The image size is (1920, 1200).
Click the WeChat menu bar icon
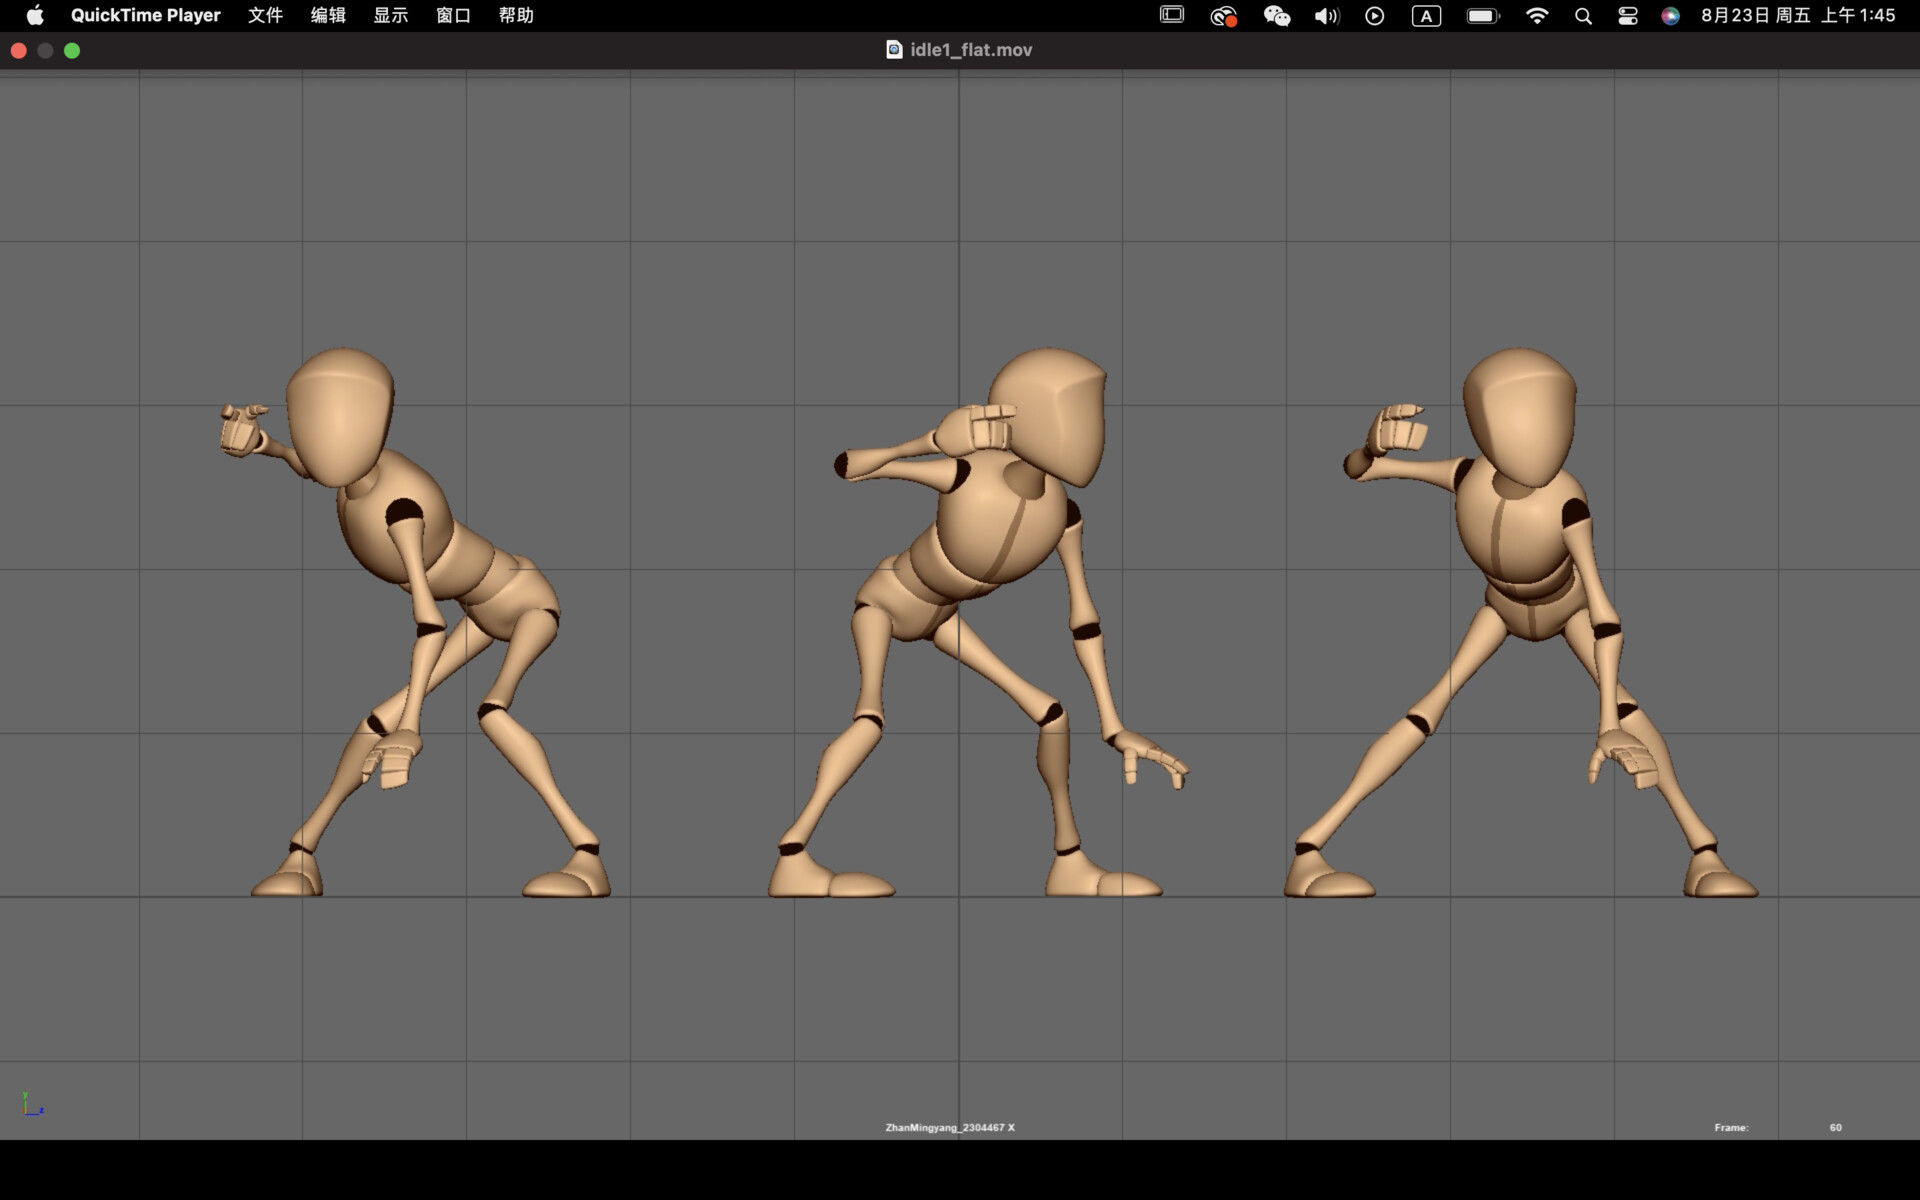[x=1276, y=15]
